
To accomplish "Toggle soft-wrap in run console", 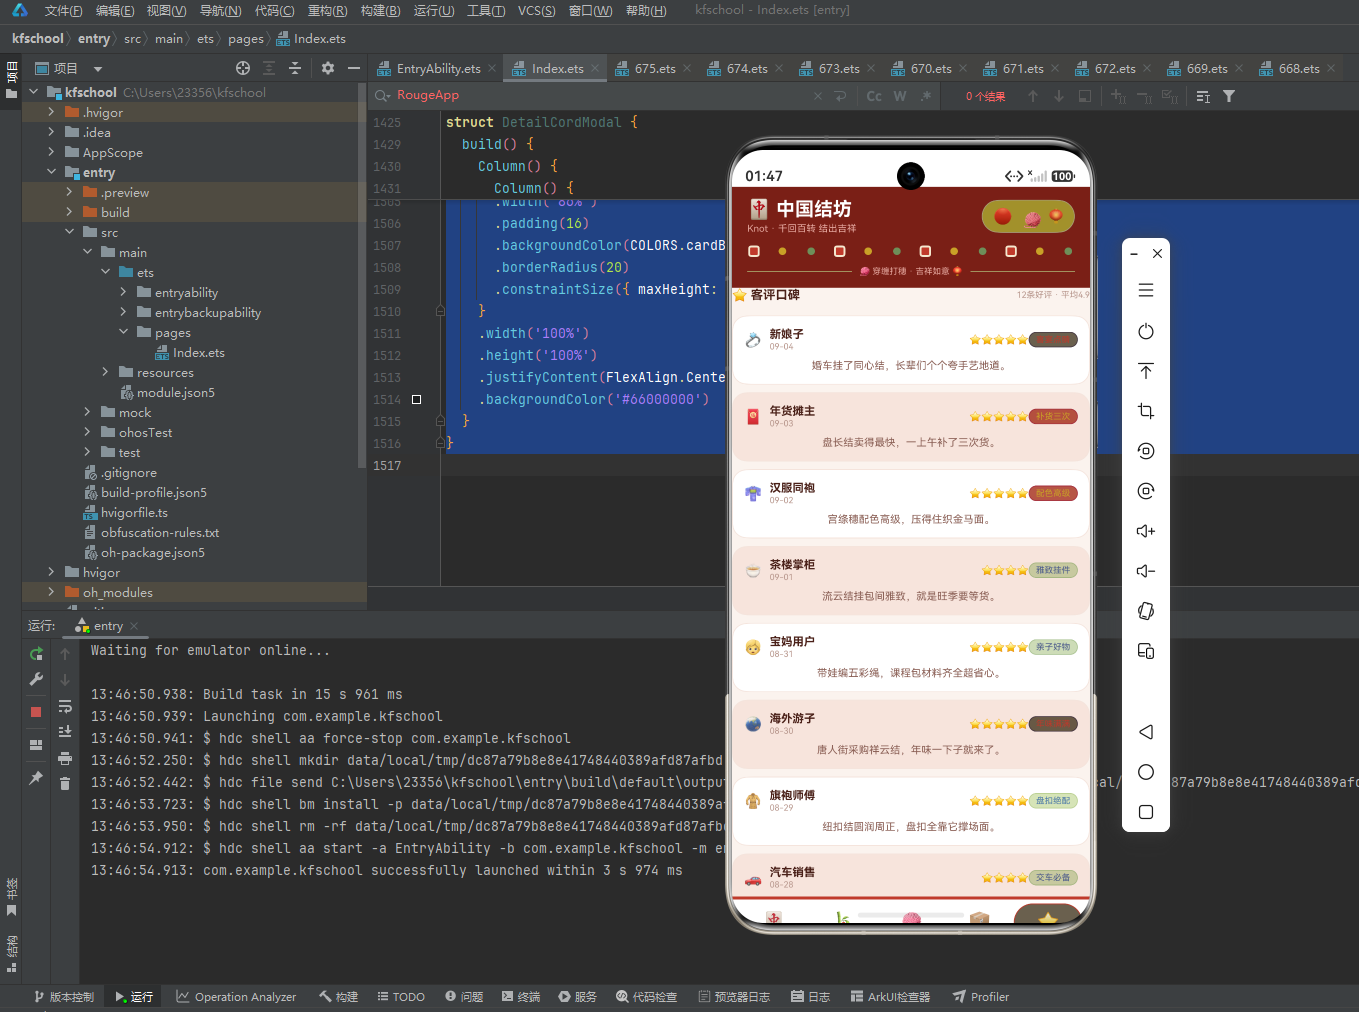I will click(x=65, y=706).
